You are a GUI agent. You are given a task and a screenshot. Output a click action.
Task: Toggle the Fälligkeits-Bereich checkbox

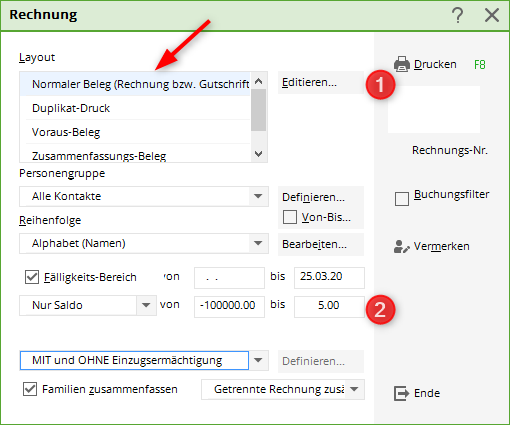coord(32,277)
